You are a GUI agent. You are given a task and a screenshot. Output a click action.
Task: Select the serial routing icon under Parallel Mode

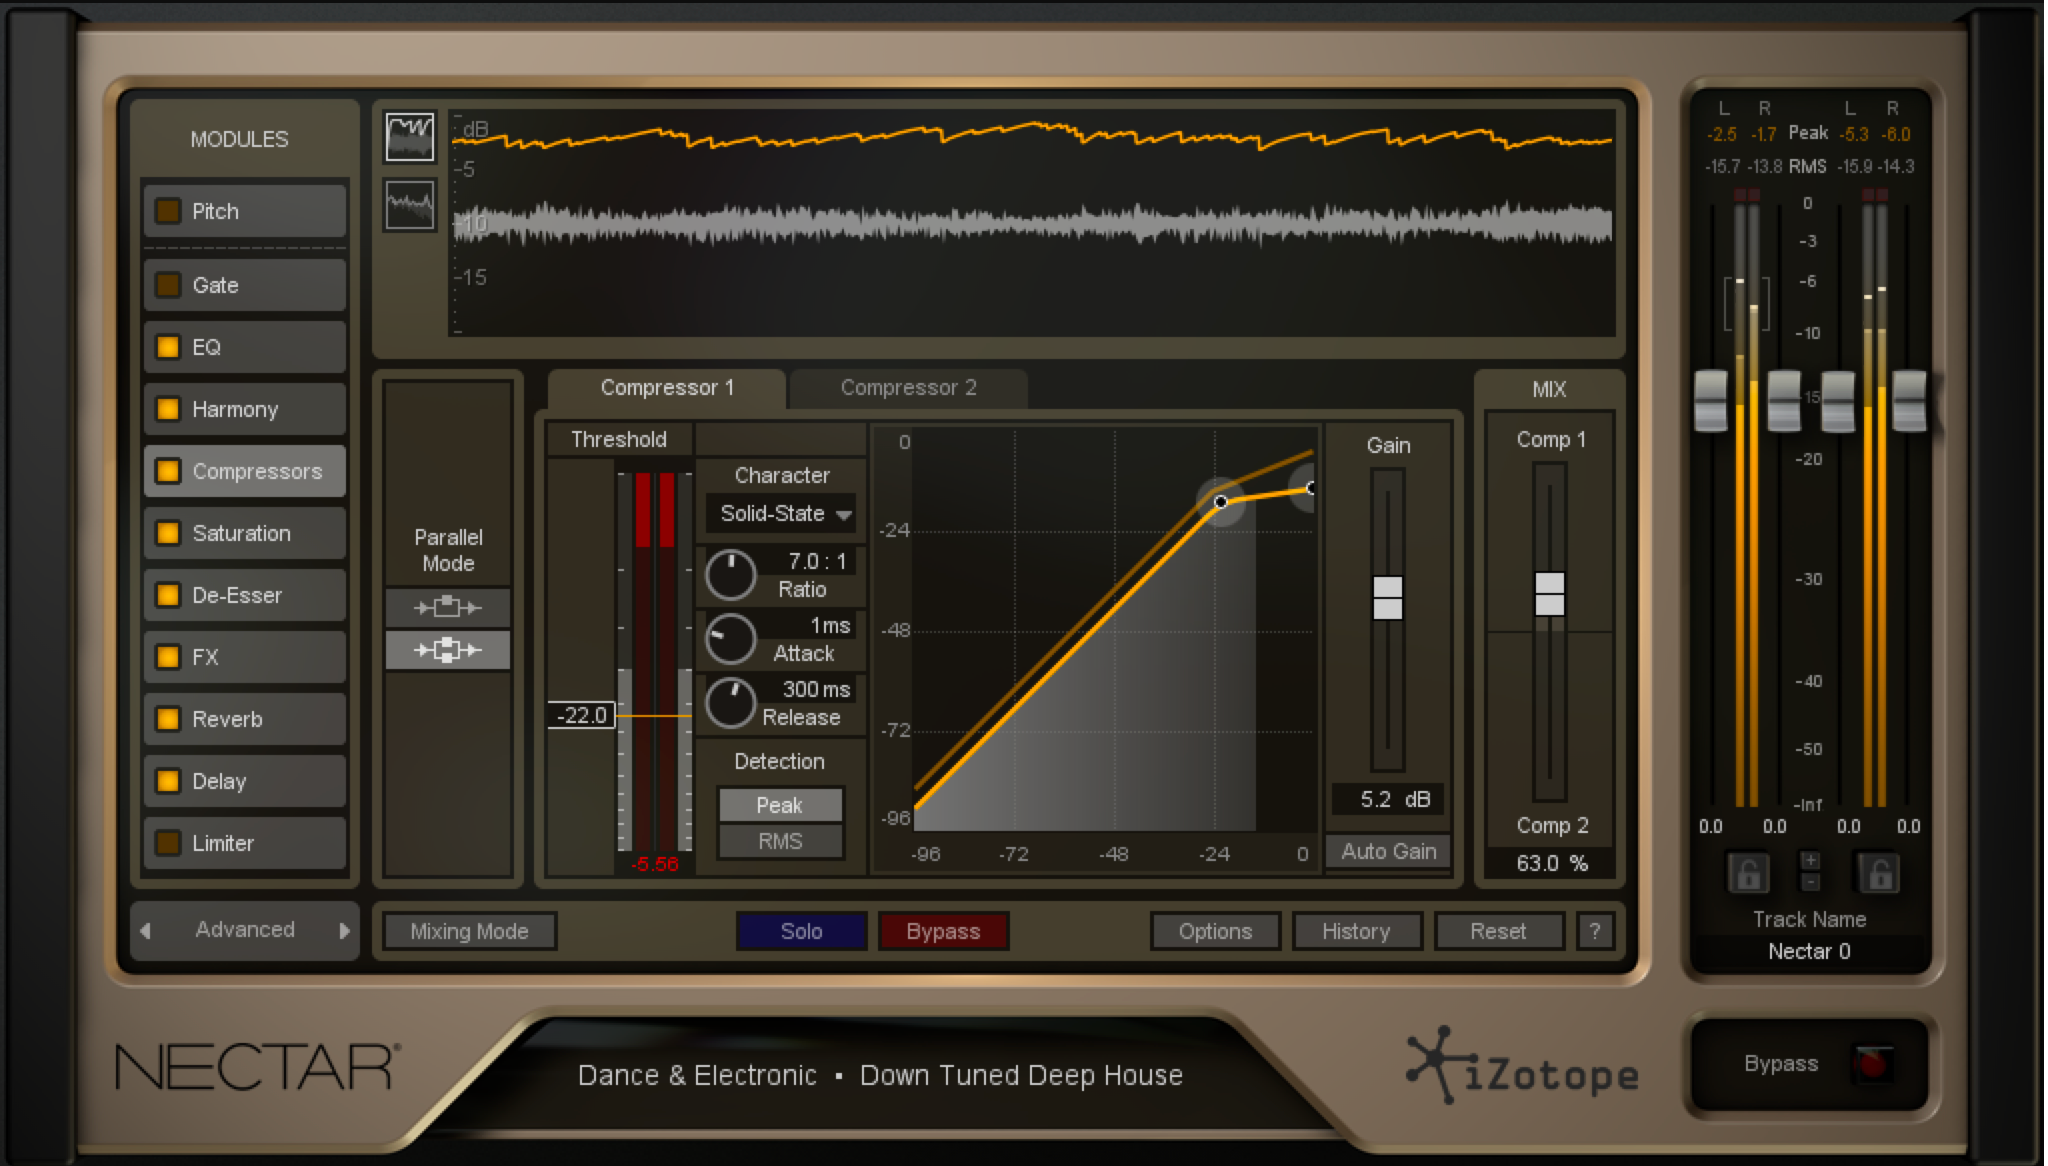click(x=447, y=607)
